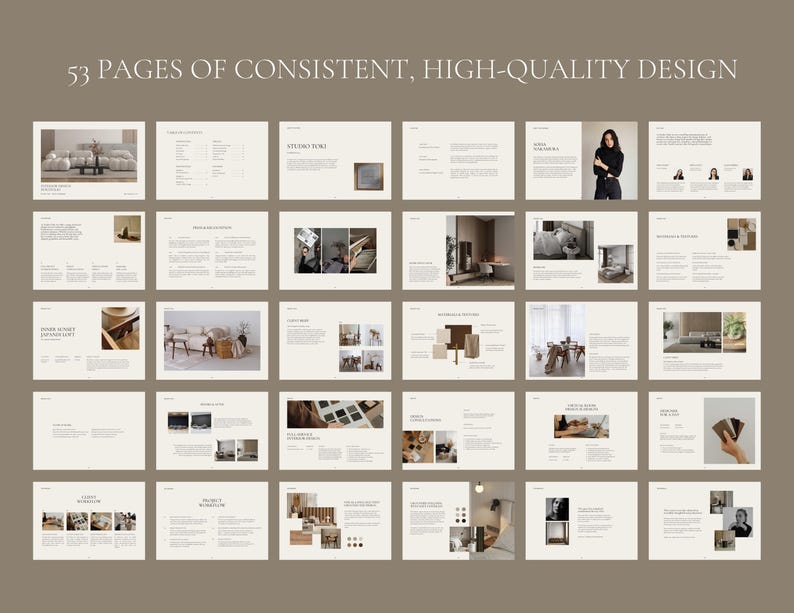Select the dining room with curtains page

click(x=581, y=341)
